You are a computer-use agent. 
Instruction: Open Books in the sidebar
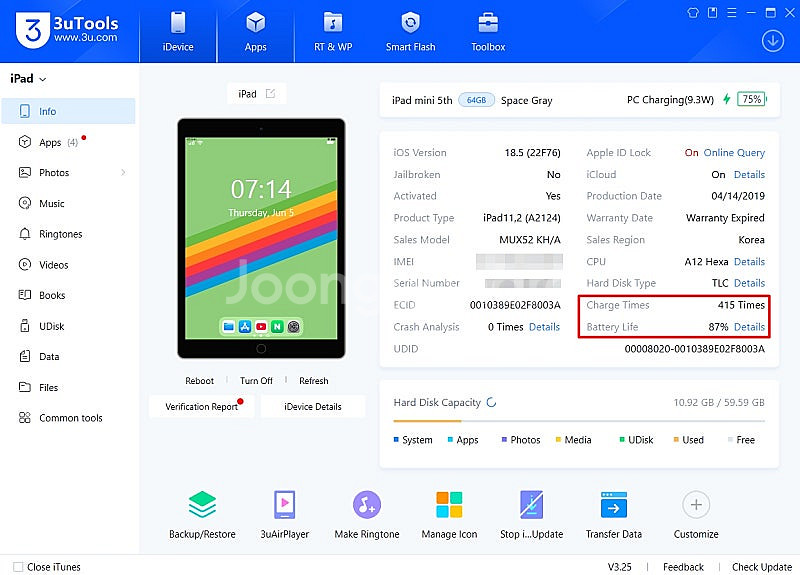[68, 295]
